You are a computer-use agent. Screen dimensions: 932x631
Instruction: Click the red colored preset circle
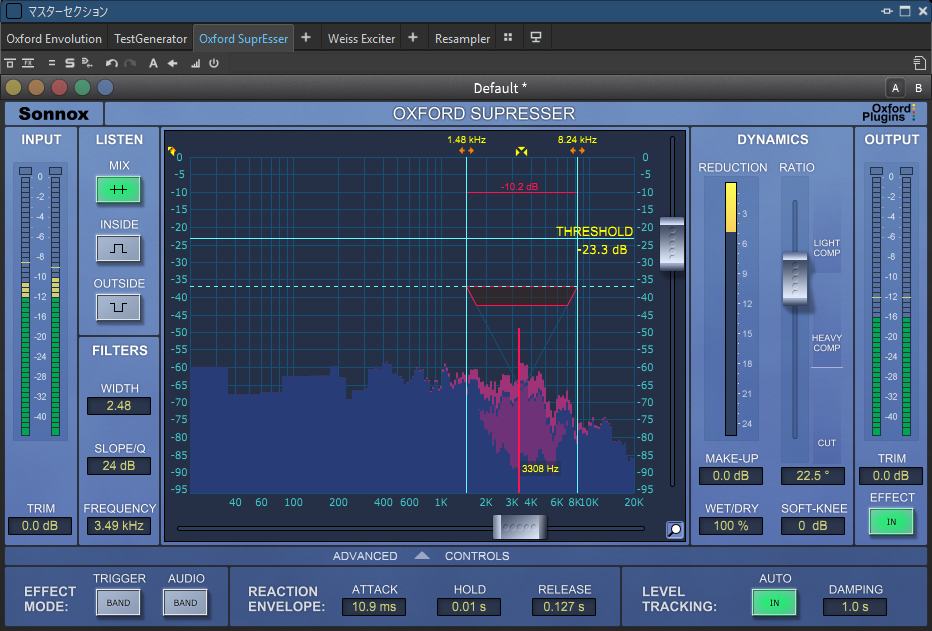(x=59, y=88)
